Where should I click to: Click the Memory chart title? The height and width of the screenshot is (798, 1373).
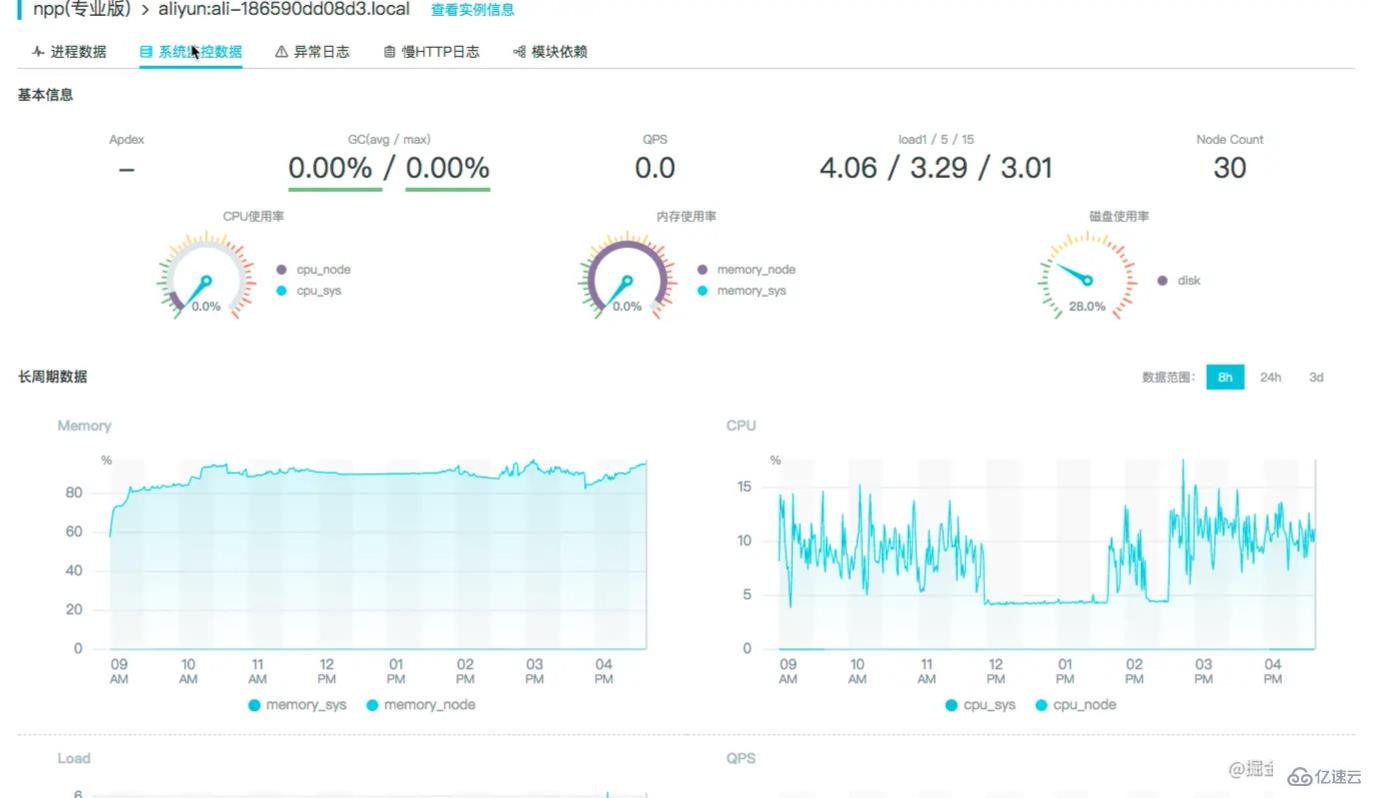(84, 426)
